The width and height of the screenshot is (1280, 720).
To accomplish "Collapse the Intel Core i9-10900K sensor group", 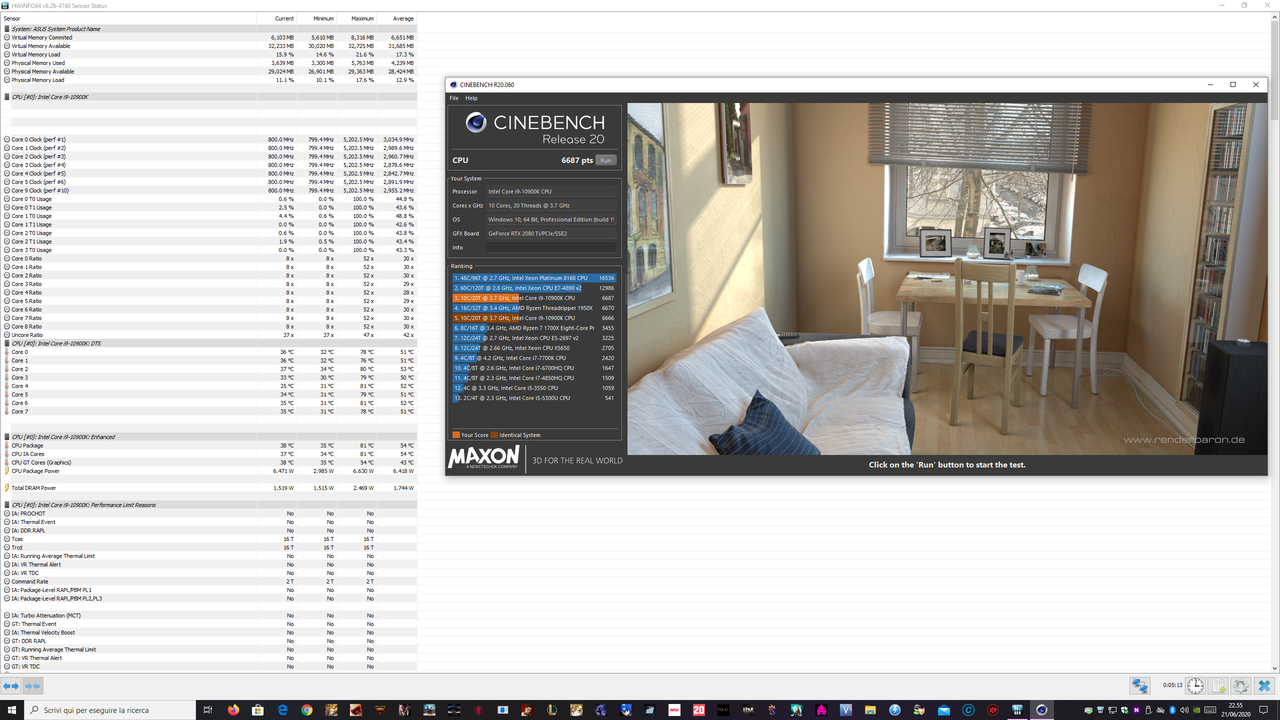I will coord(7,96).
